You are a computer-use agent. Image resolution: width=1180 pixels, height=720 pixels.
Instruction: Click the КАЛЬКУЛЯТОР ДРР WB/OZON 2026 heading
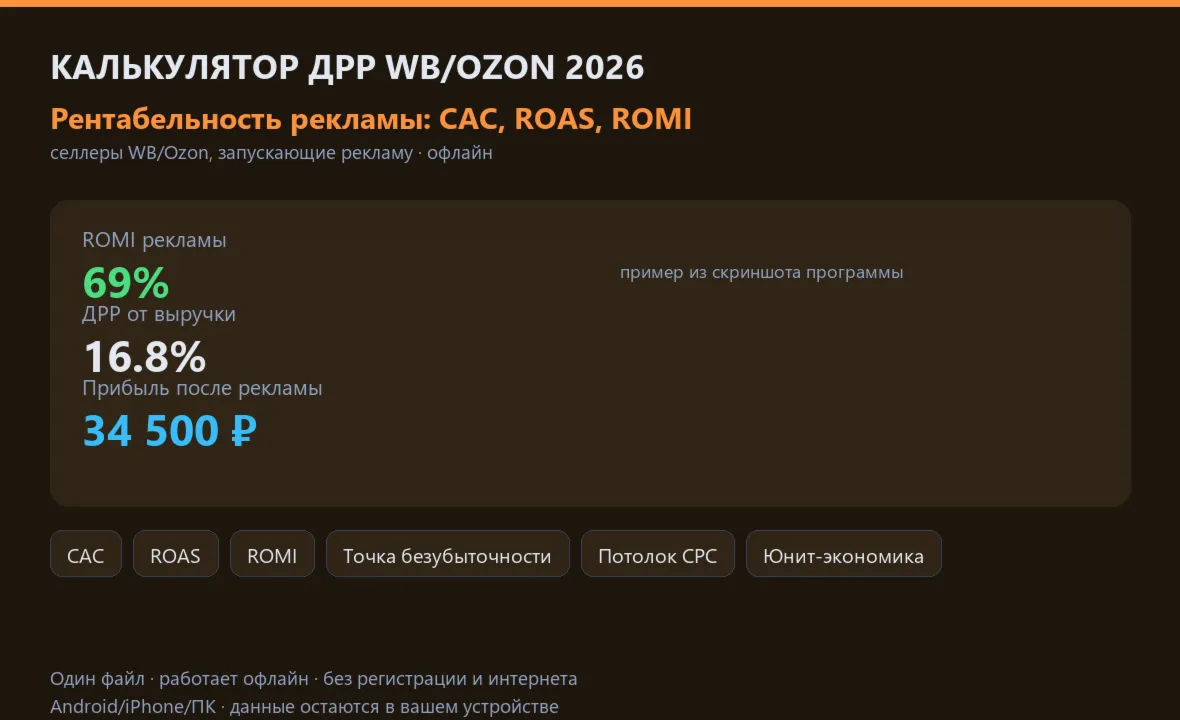click(x=347, y=67)
